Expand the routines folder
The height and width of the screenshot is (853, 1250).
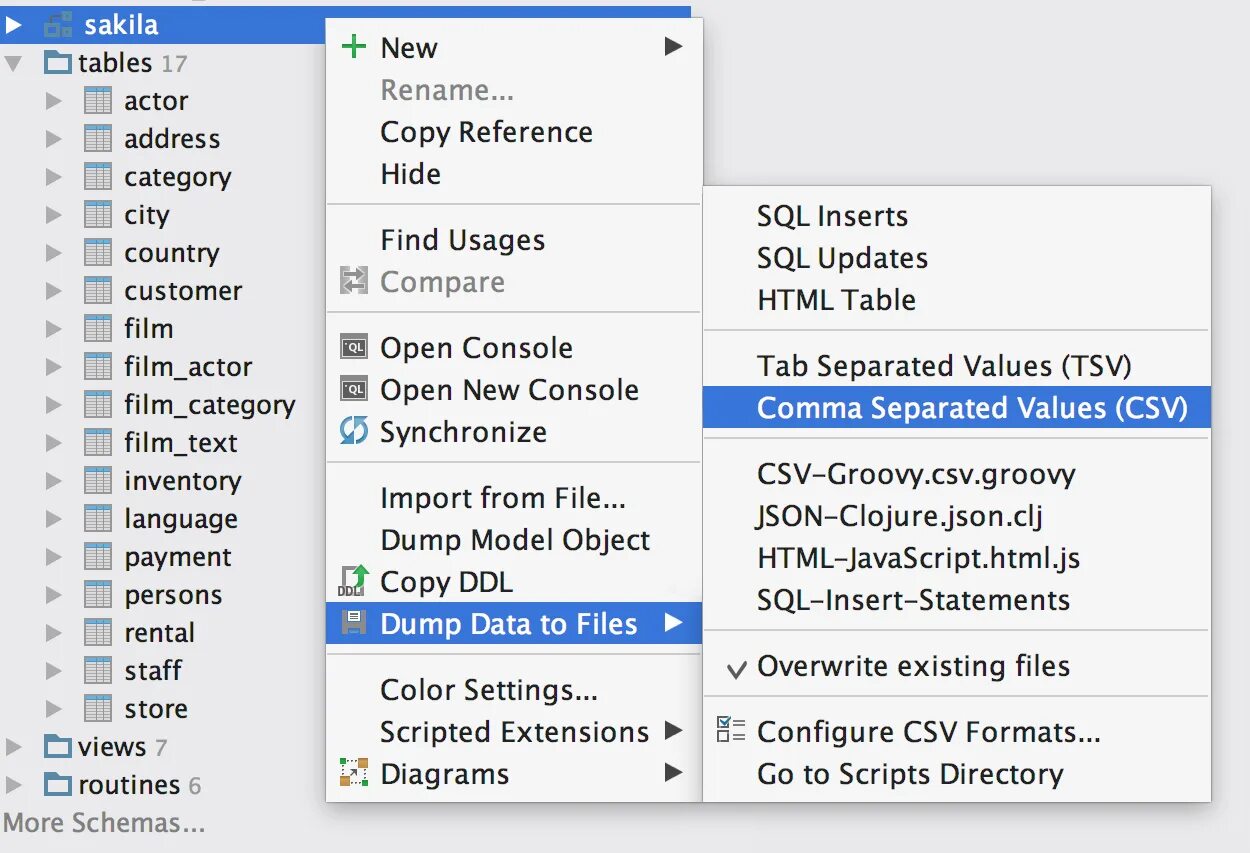(13, 785)
